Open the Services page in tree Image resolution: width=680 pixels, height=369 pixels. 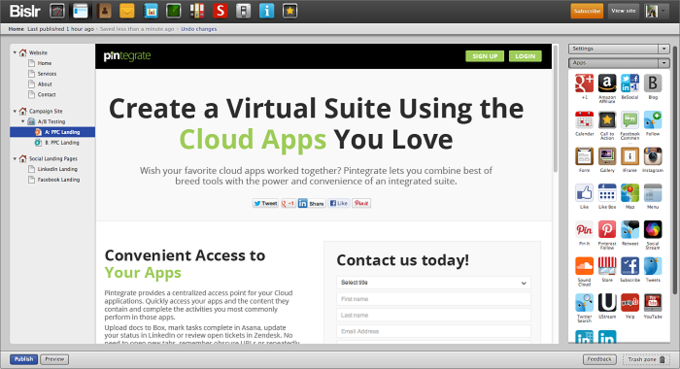47,74
